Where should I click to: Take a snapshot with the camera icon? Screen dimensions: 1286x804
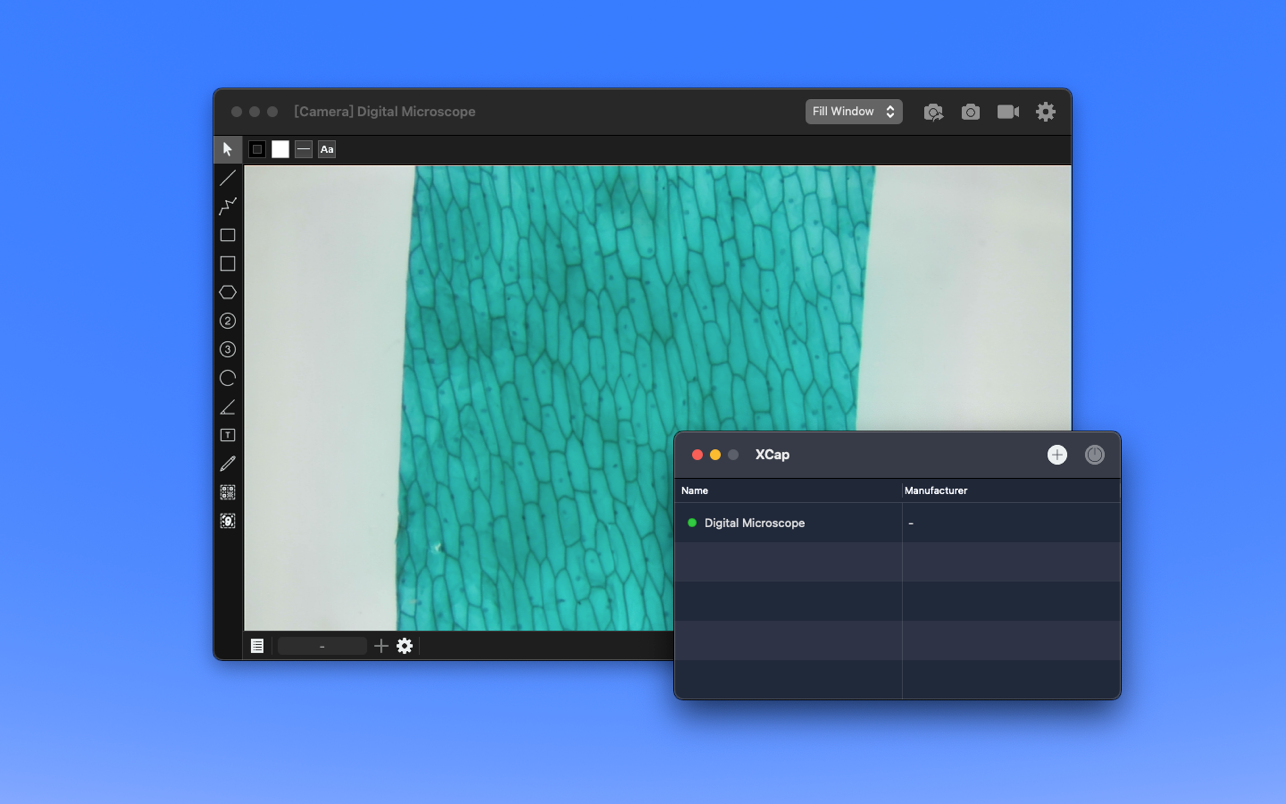970,112
